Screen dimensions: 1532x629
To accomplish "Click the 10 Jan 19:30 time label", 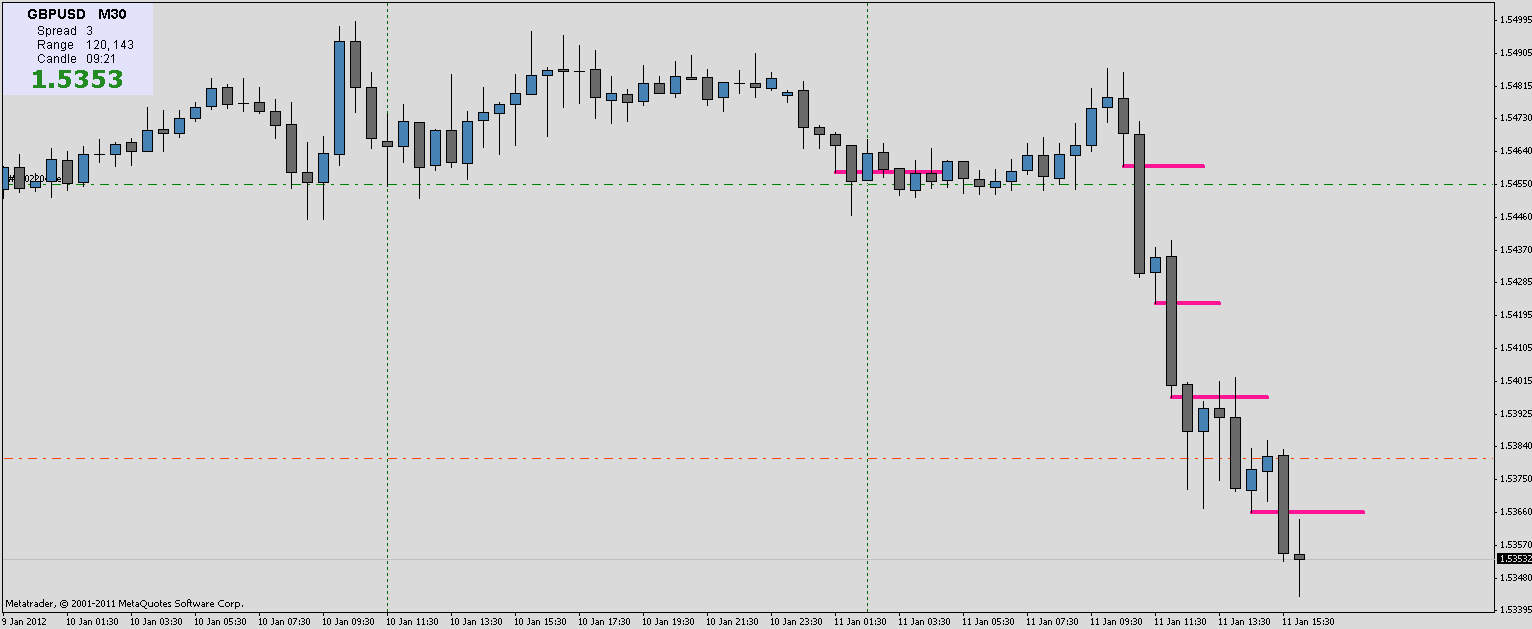I will tap(668, 622).
